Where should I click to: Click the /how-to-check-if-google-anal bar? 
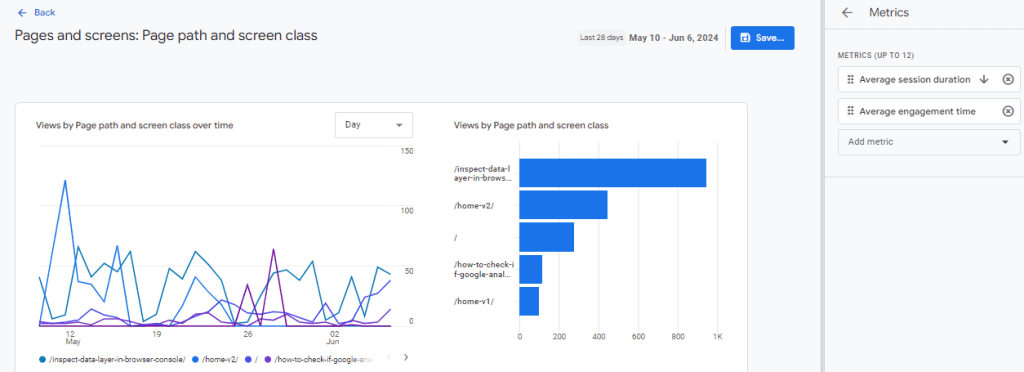tap(530, 270)
